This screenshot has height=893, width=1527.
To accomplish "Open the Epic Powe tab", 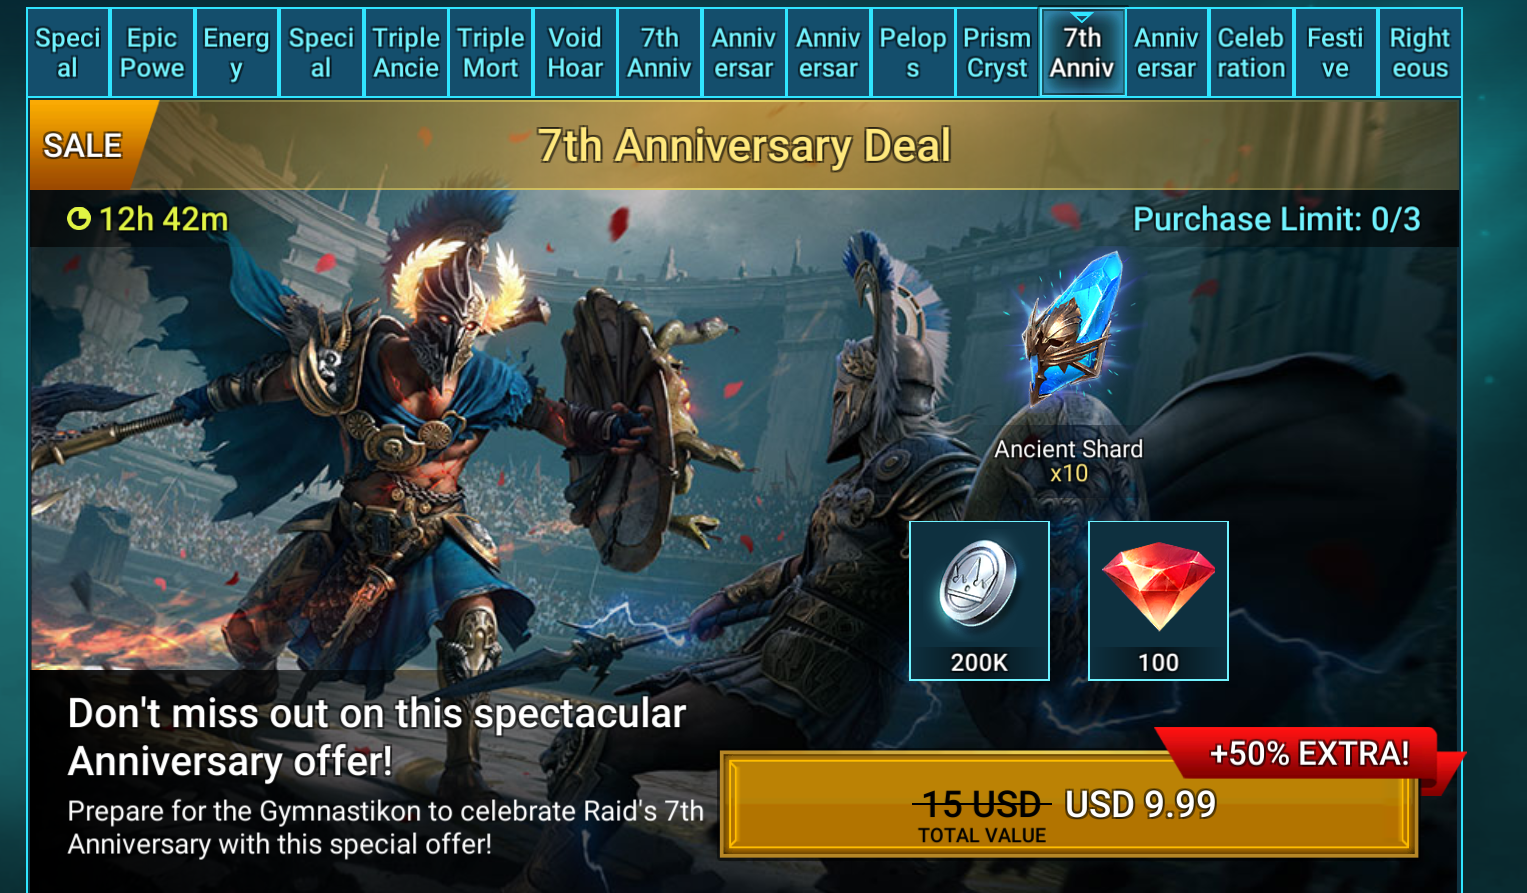I will tap(152, 53).
